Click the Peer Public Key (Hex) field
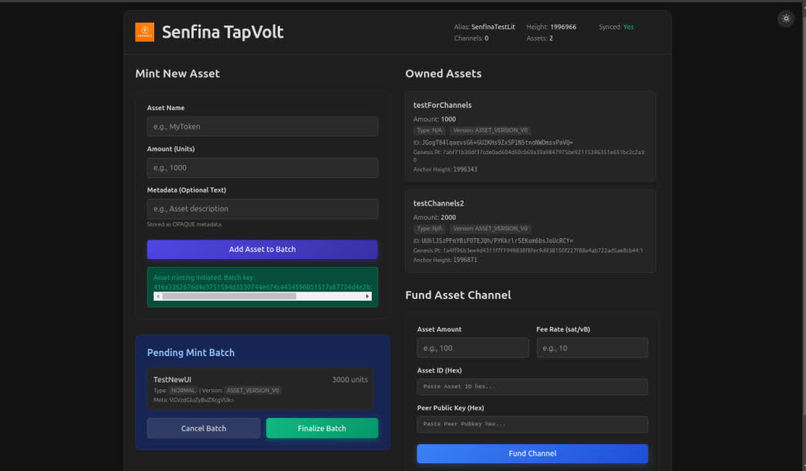This screenshot has height=471, width=806. coord(532,424)
